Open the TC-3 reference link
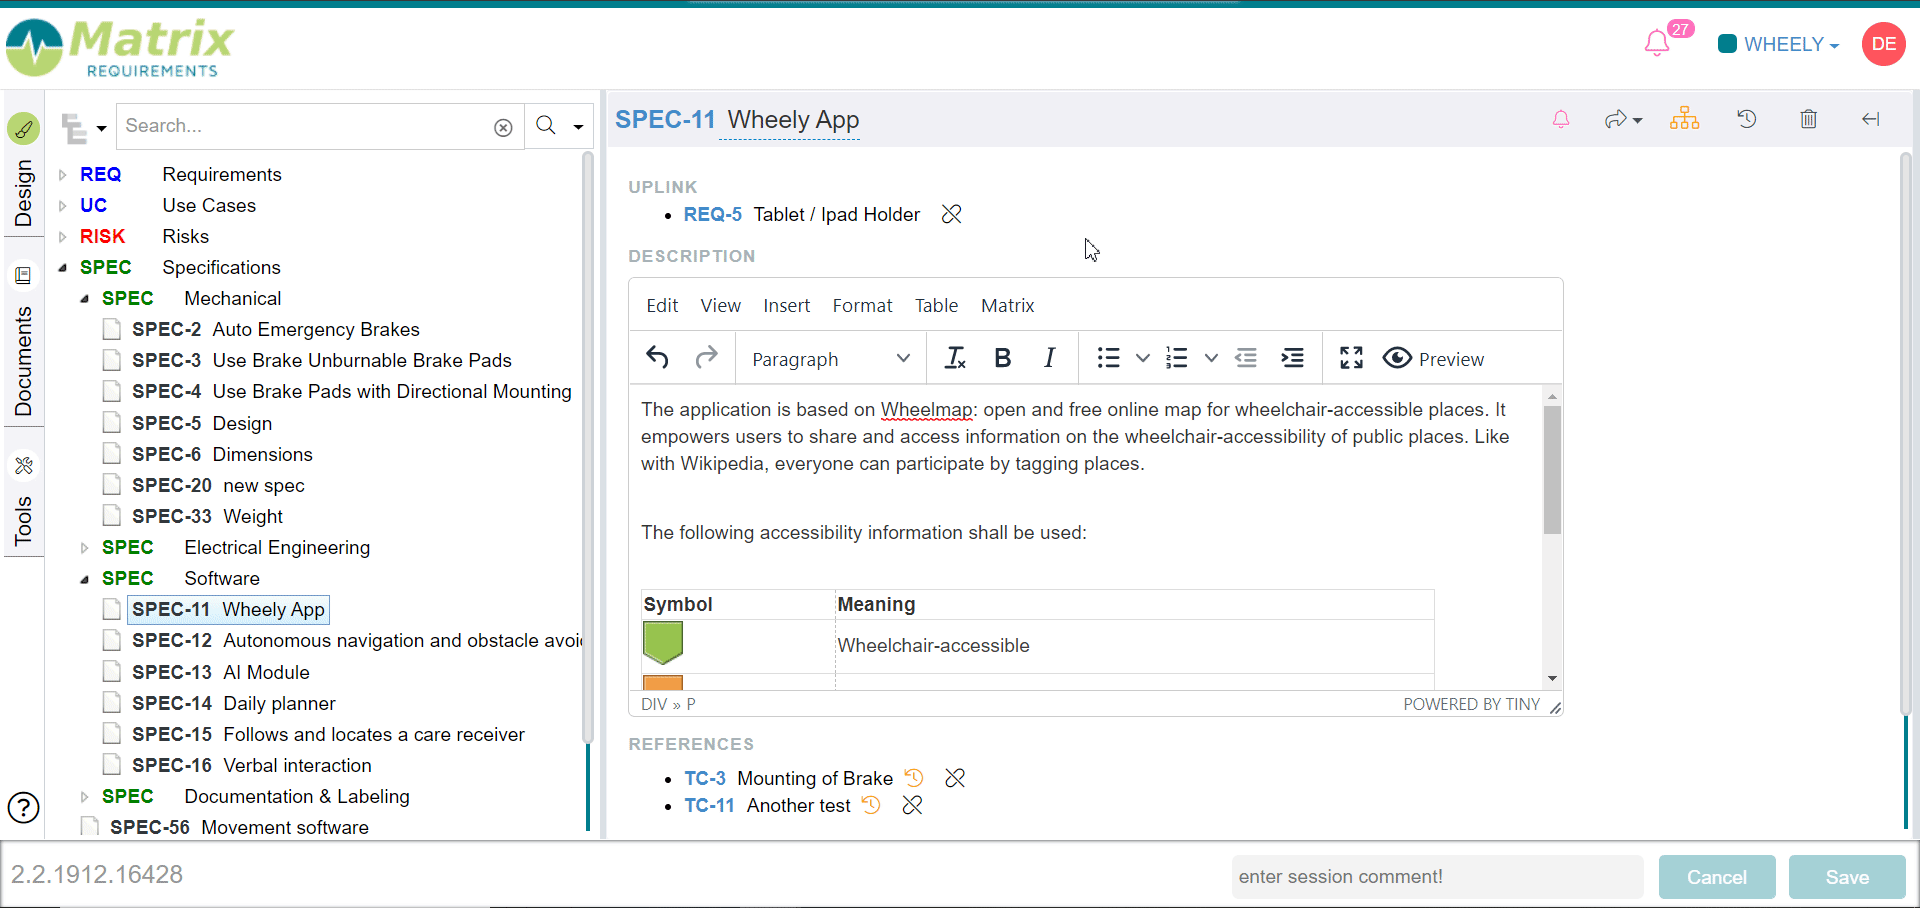Viewport: 1920px width, 908px height. click(705, 778)
